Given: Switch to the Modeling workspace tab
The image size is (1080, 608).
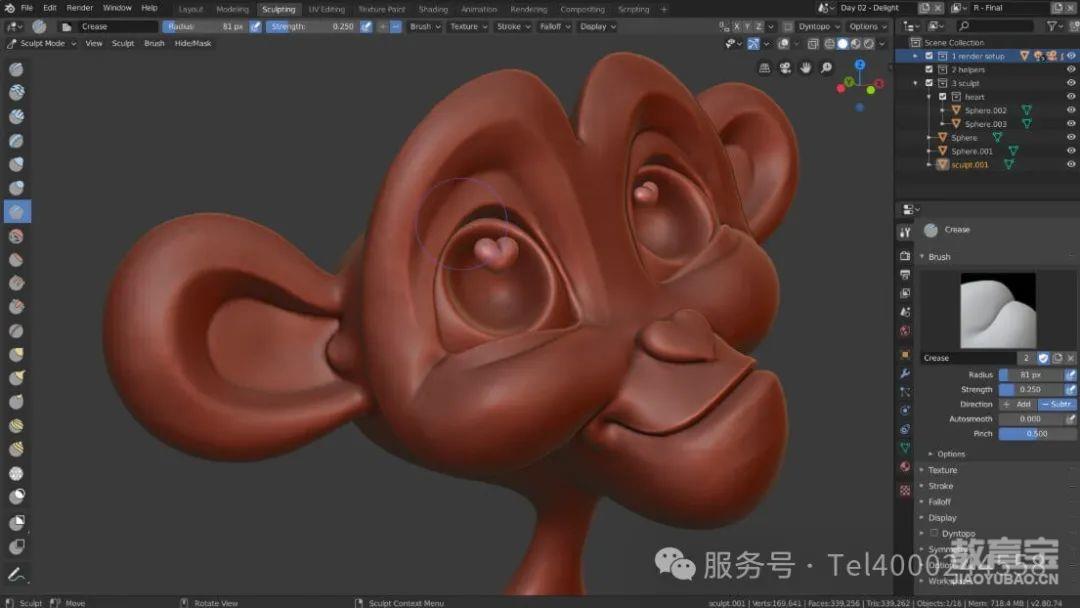Looking at the screenshot, I should (x=232, y=9).
